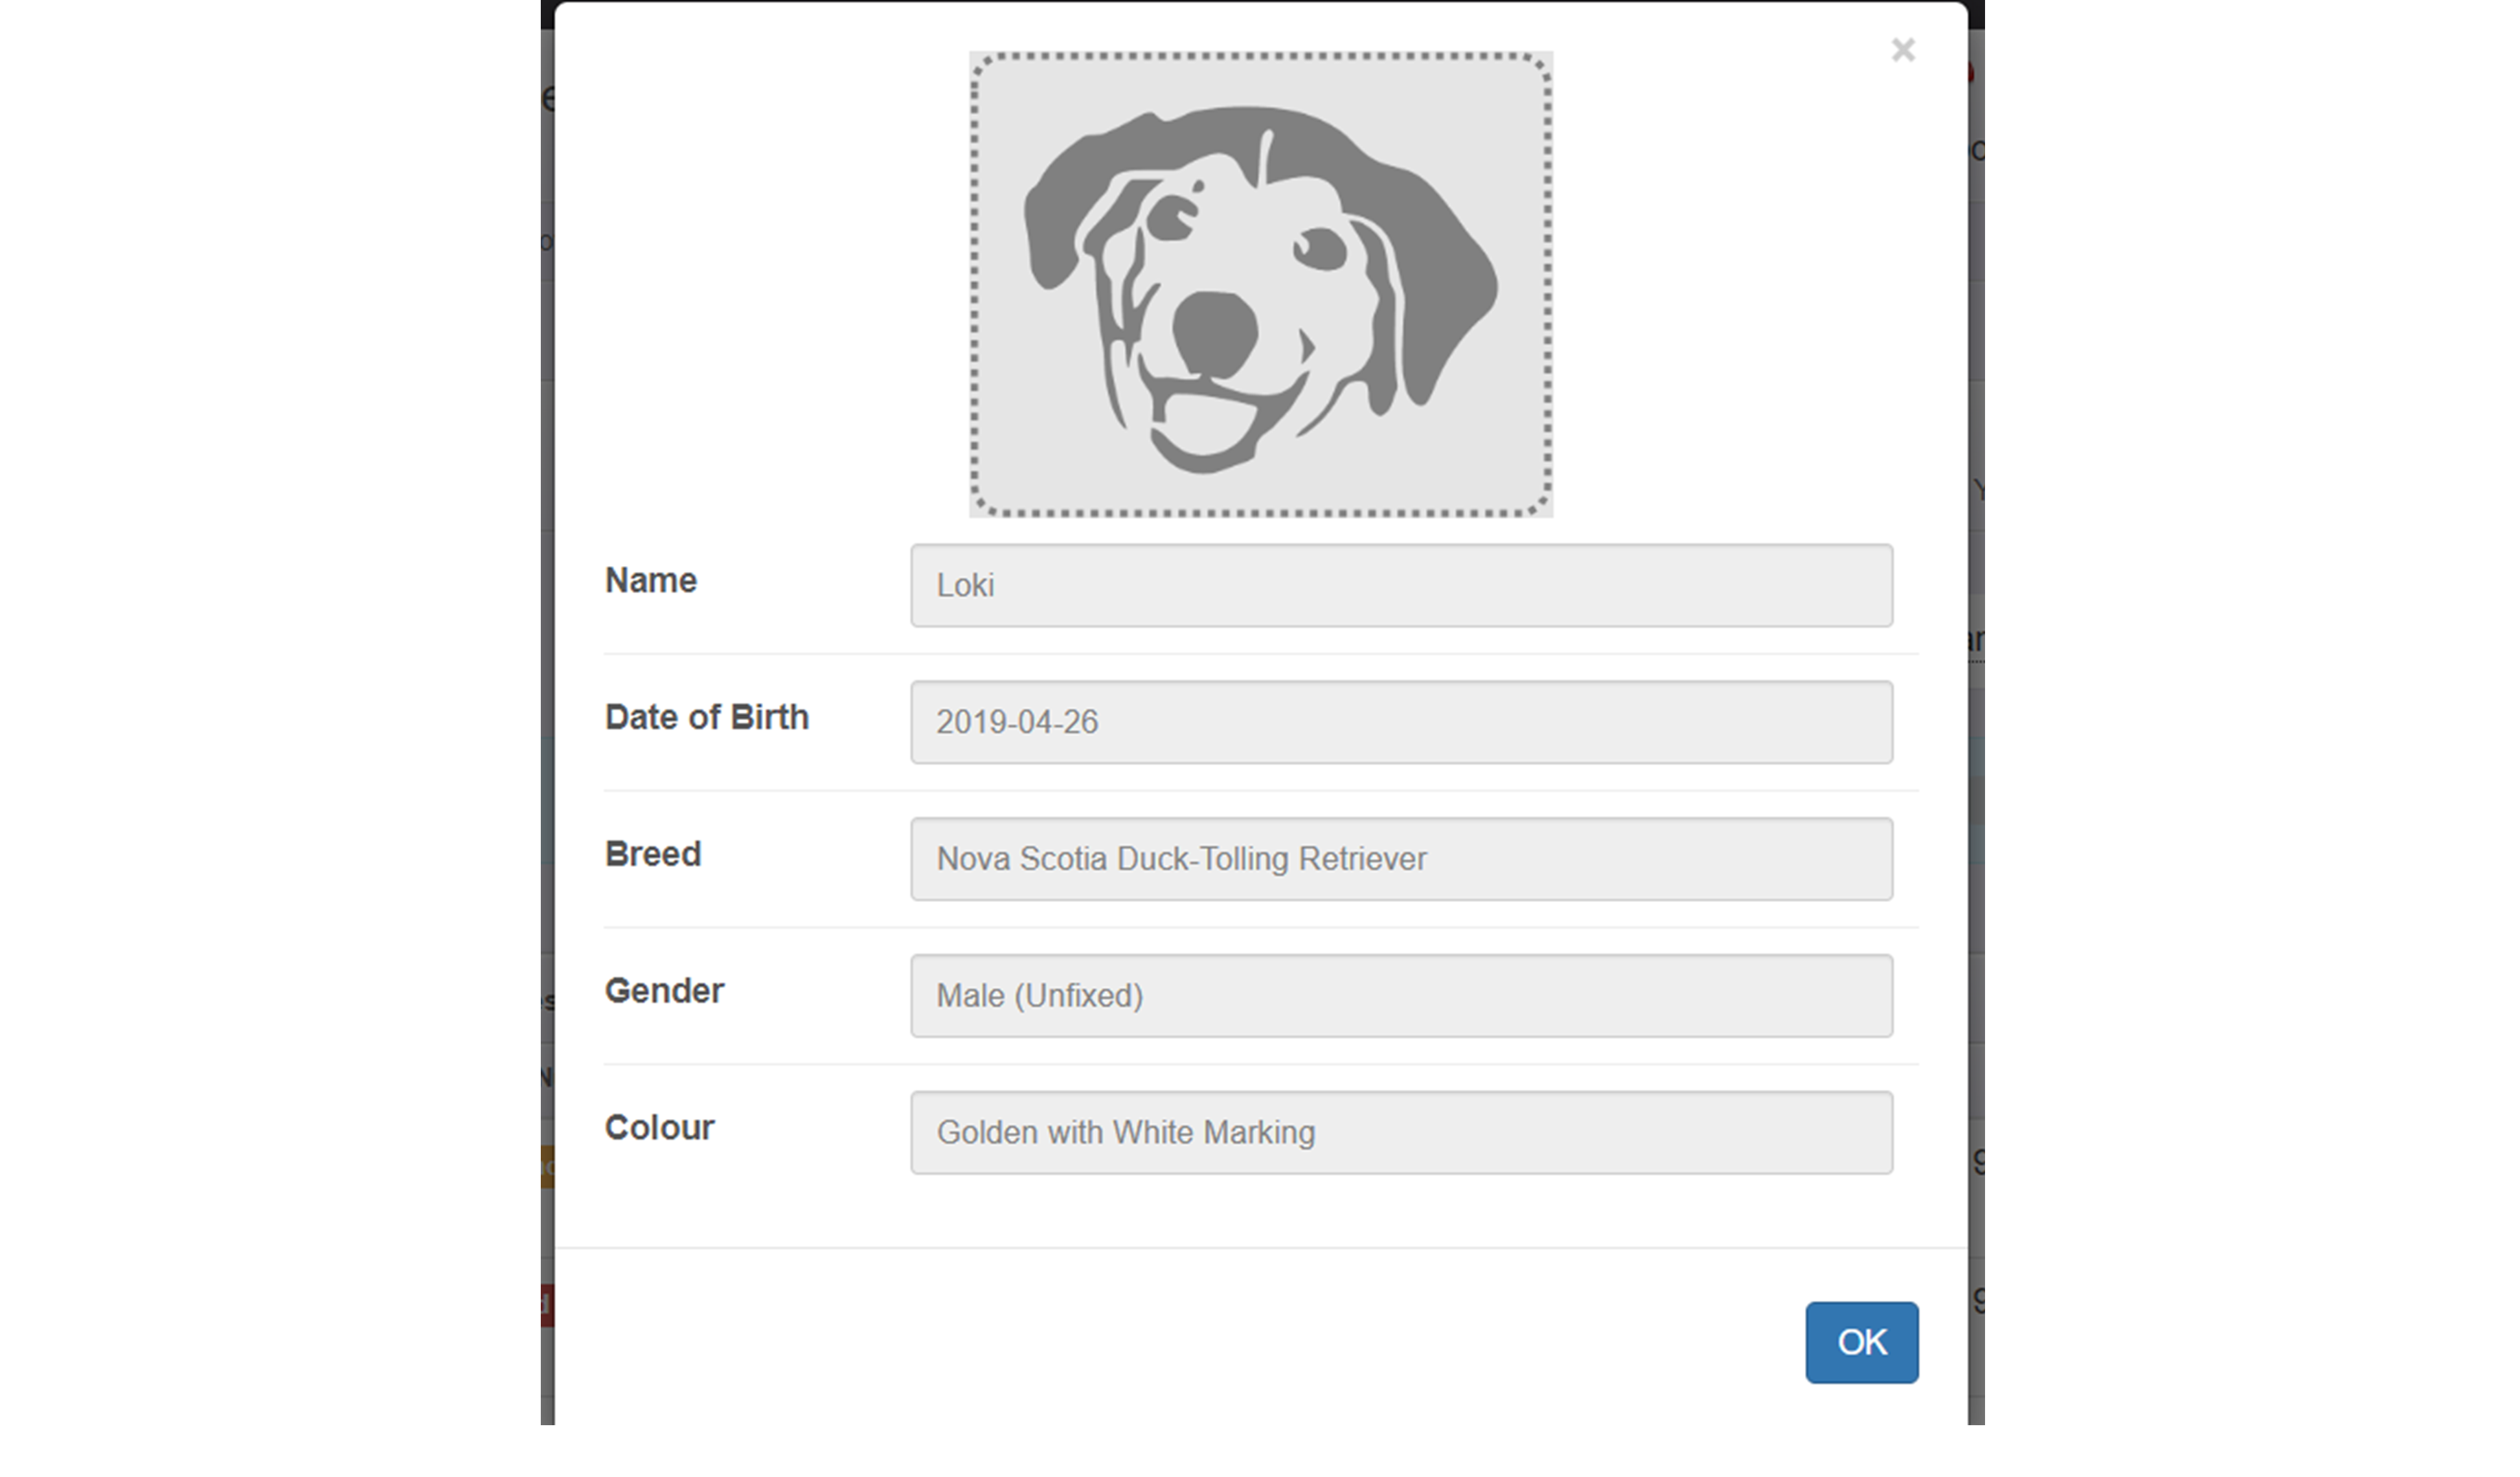Screen dimensions: 2520x1477
Task: Click the dog's left floppy ear graphic
Action: 1080,200
